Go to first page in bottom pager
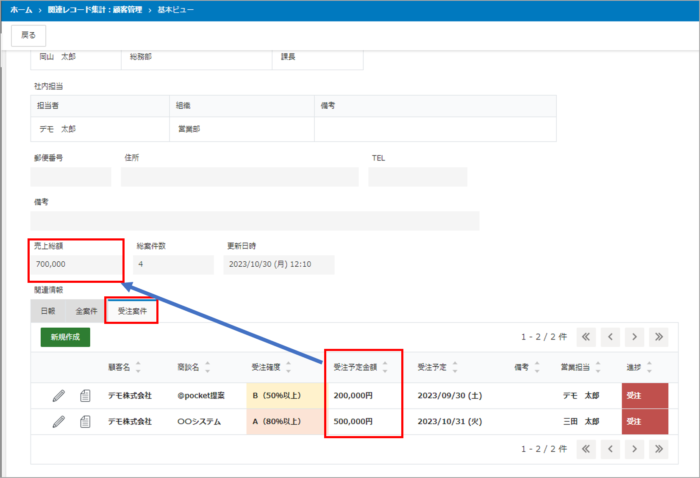The height and width of the screenshot is (478, 700). (586, 449)
